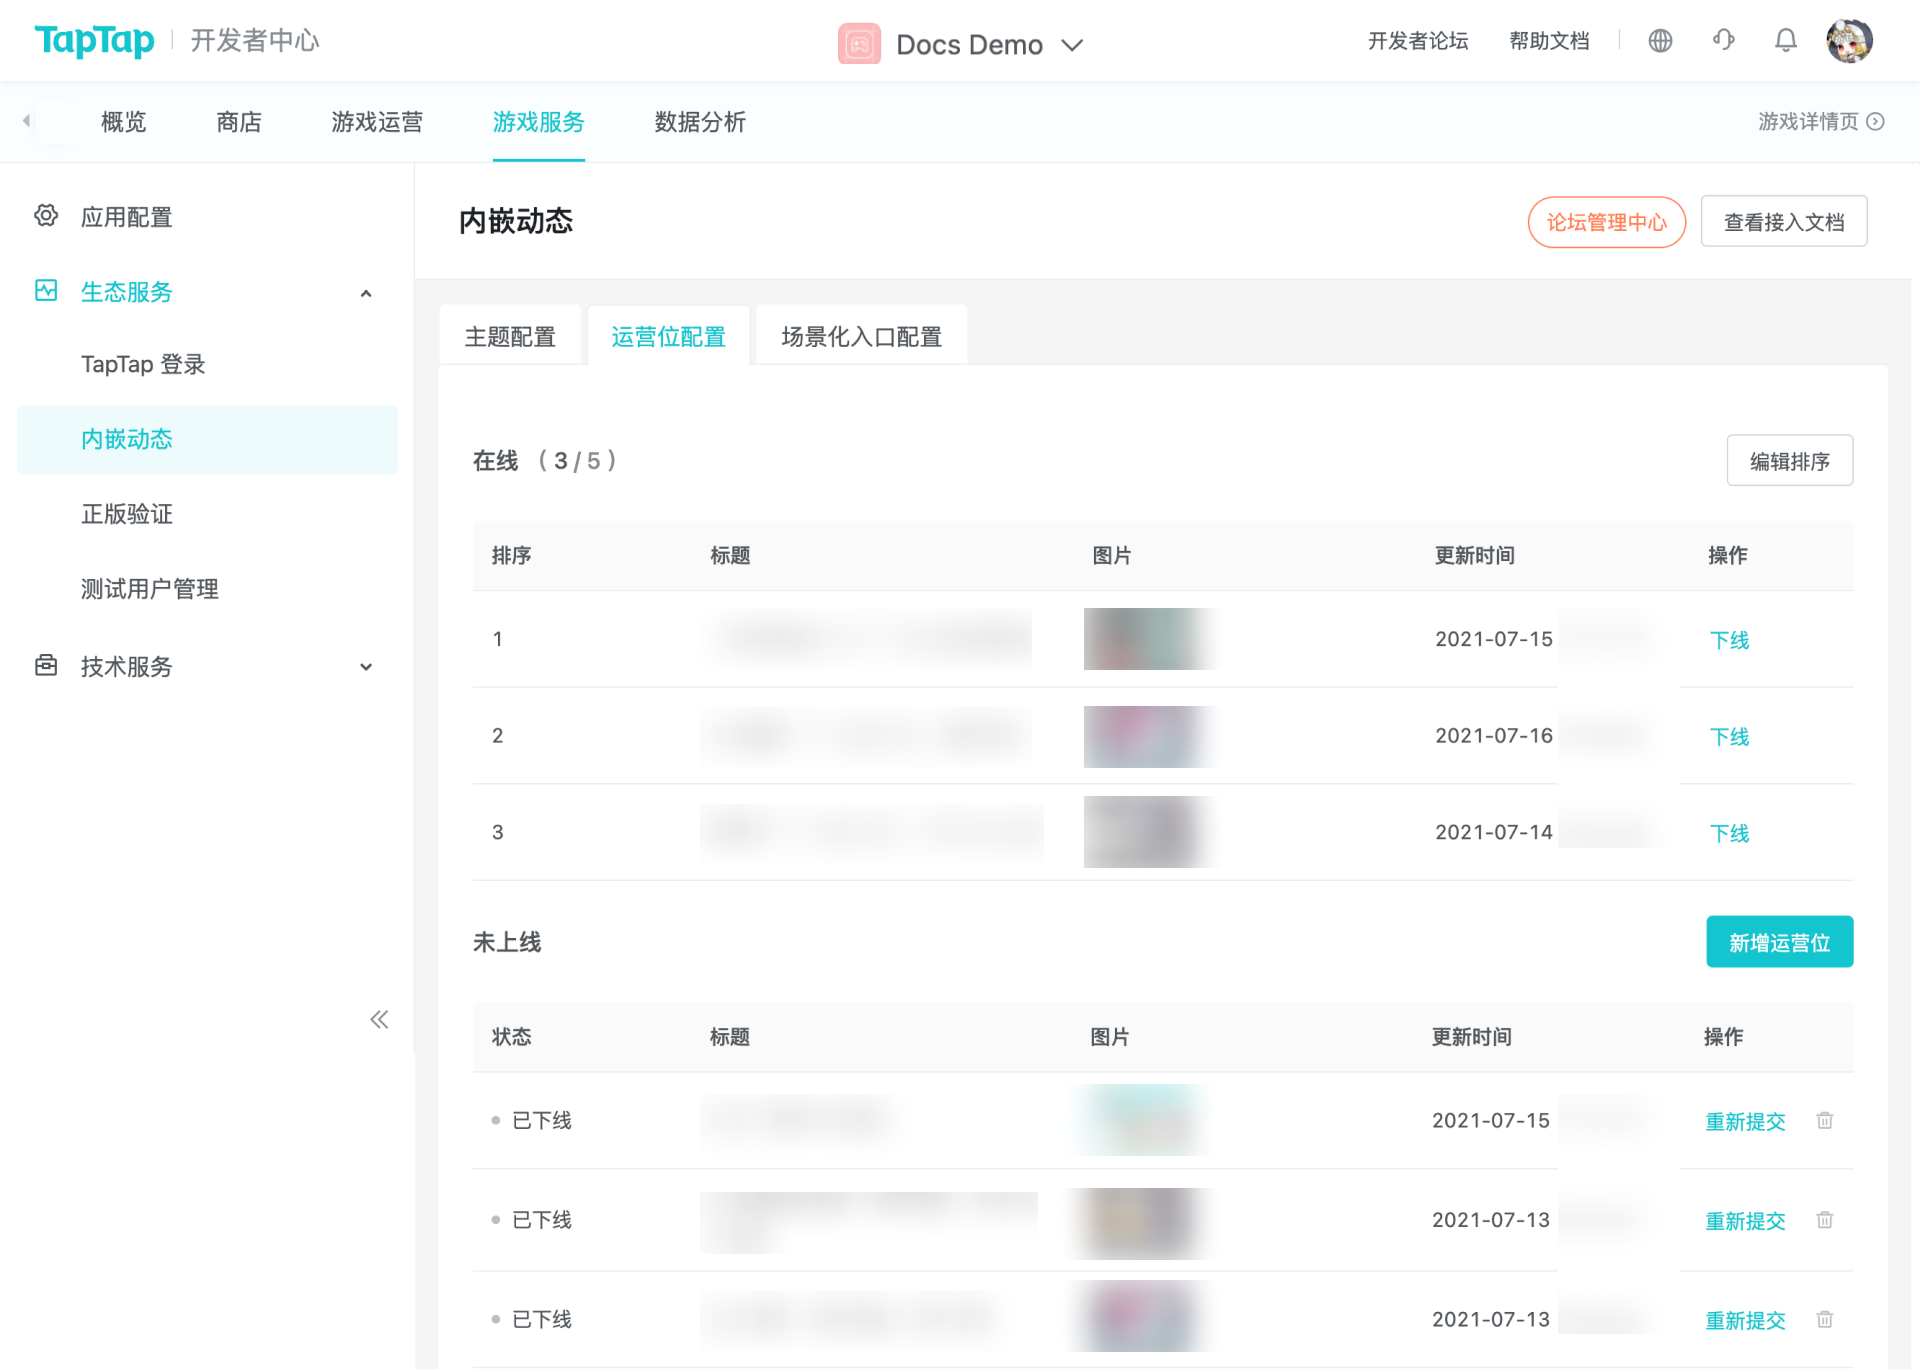Switch to the 主题配置 tab

click(x=510, y=337)
